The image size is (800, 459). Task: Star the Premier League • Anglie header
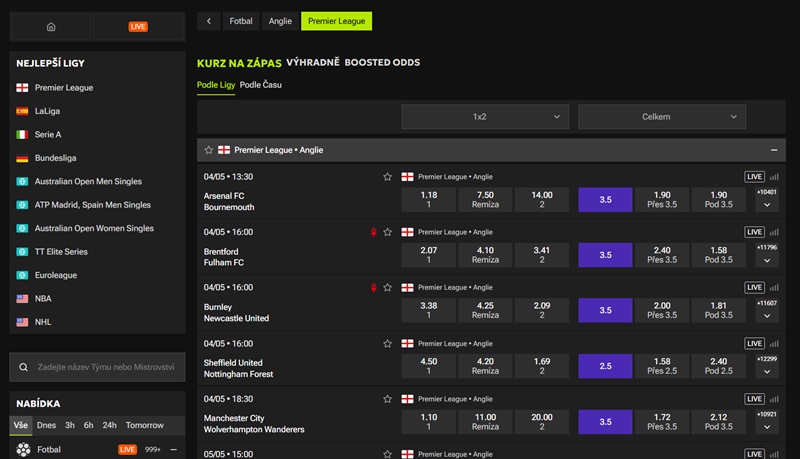pyautogui.click(x=209, y=150)
